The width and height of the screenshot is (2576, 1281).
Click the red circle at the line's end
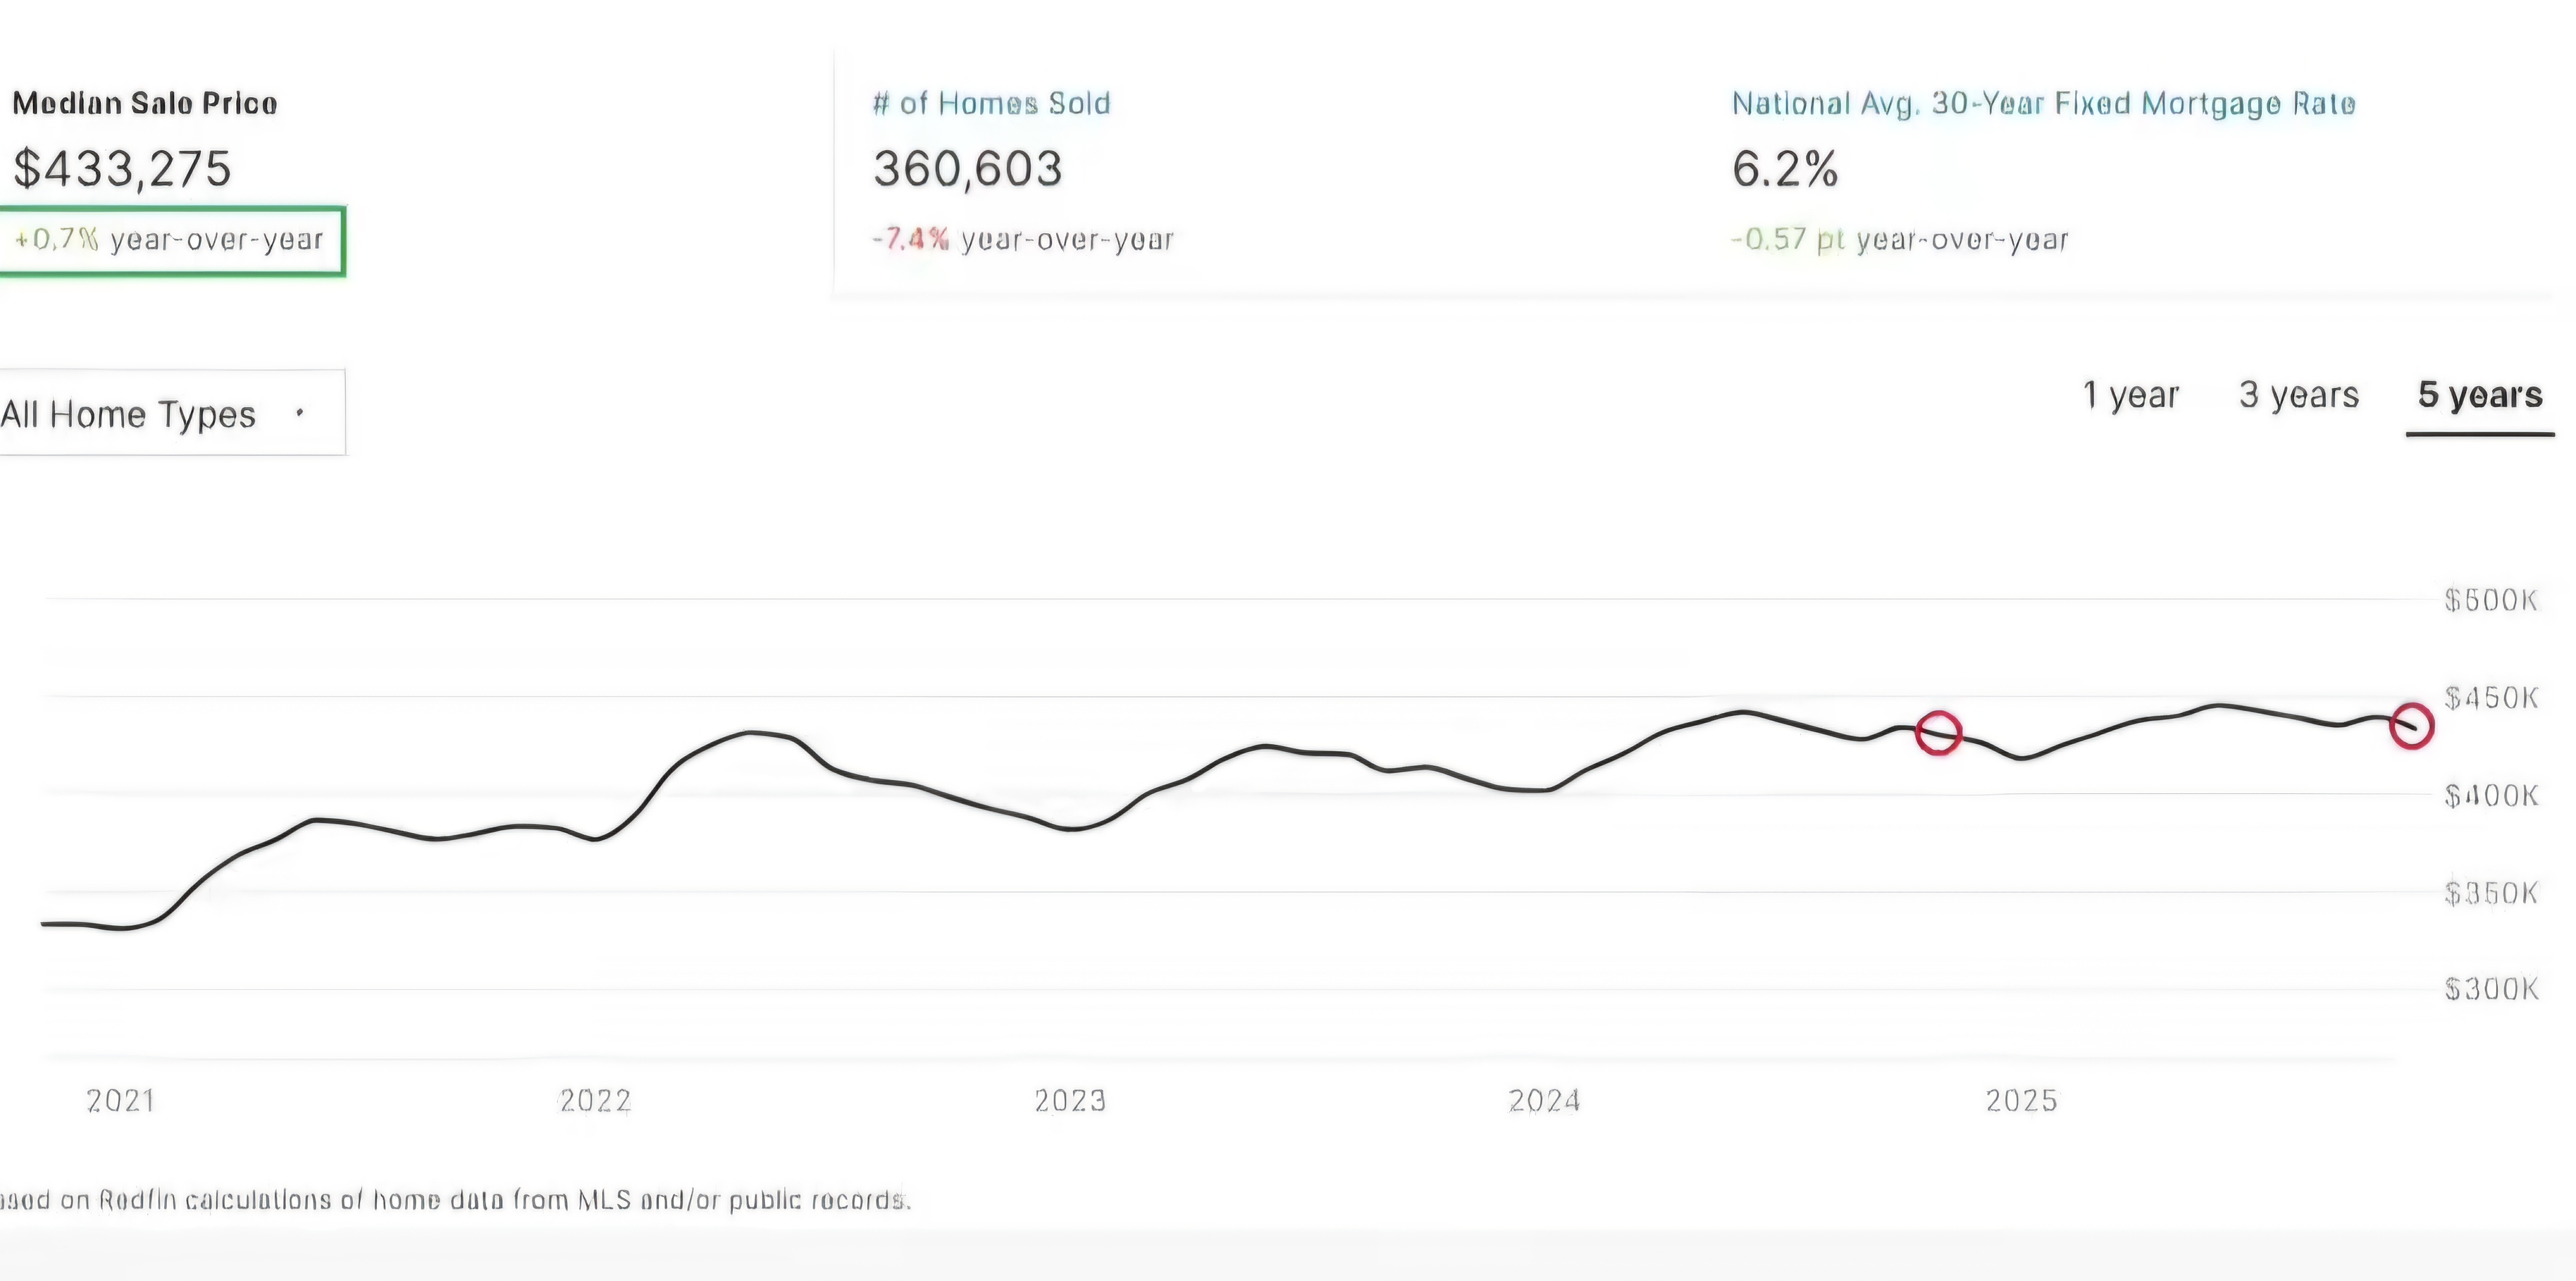coord(2411,726)
